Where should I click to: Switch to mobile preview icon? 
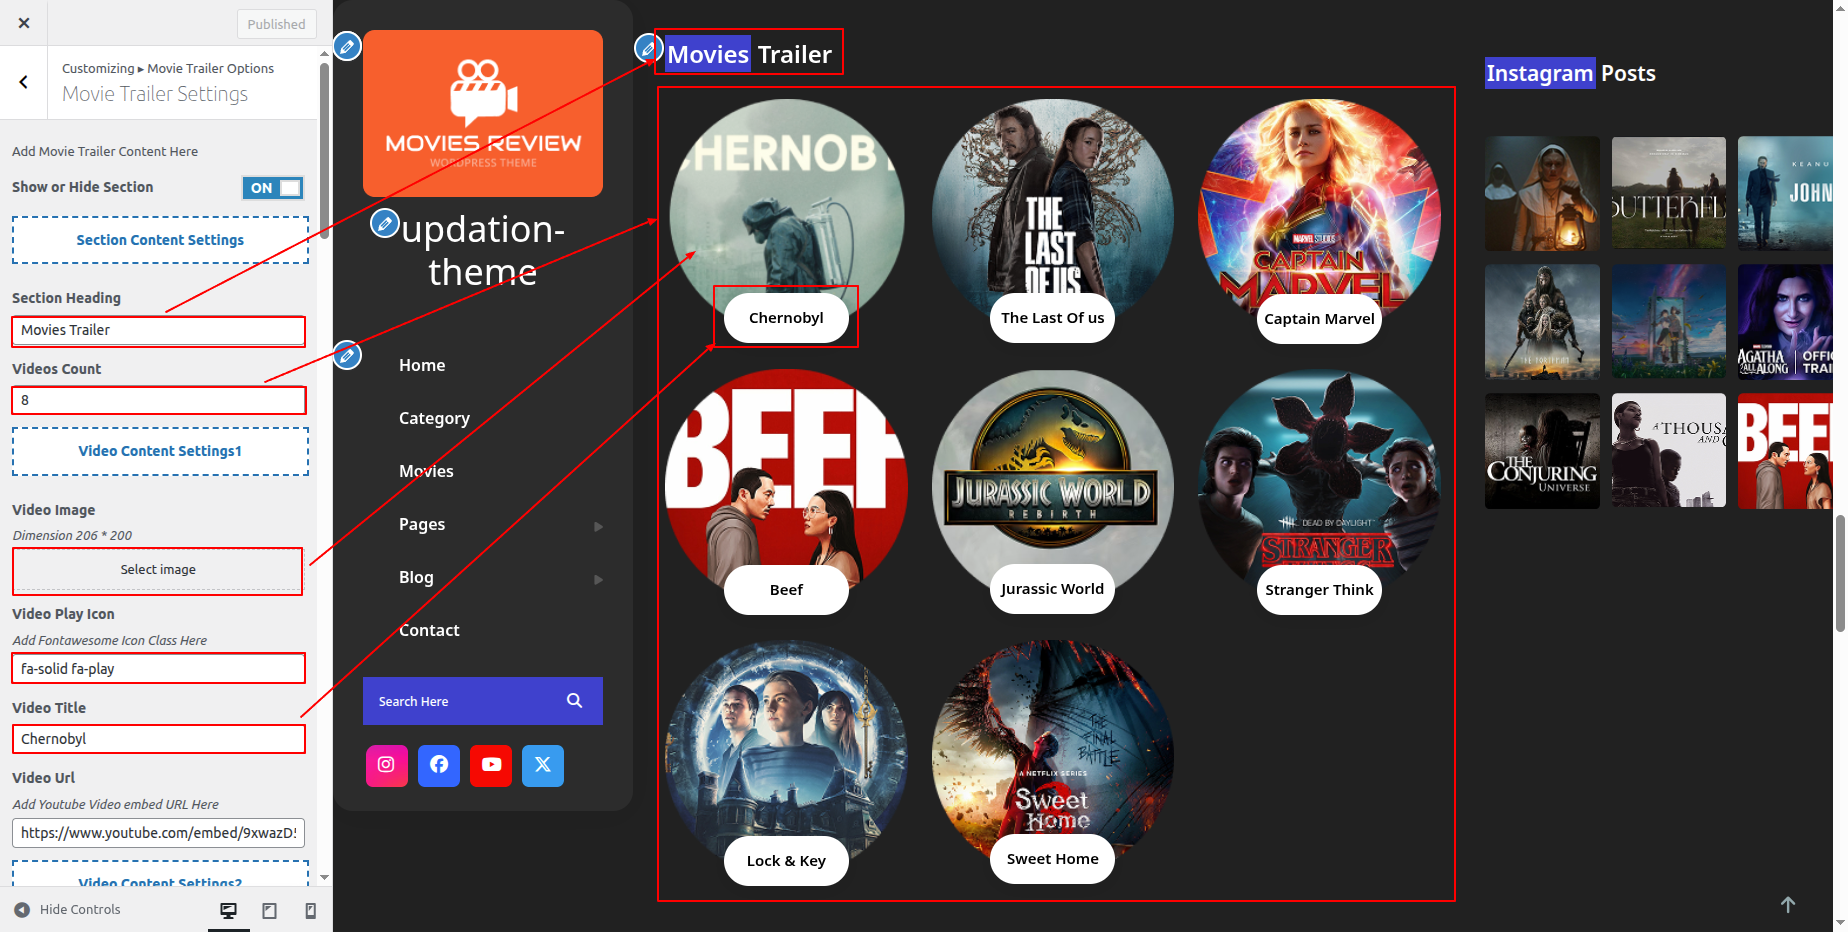tap(310, 910)
